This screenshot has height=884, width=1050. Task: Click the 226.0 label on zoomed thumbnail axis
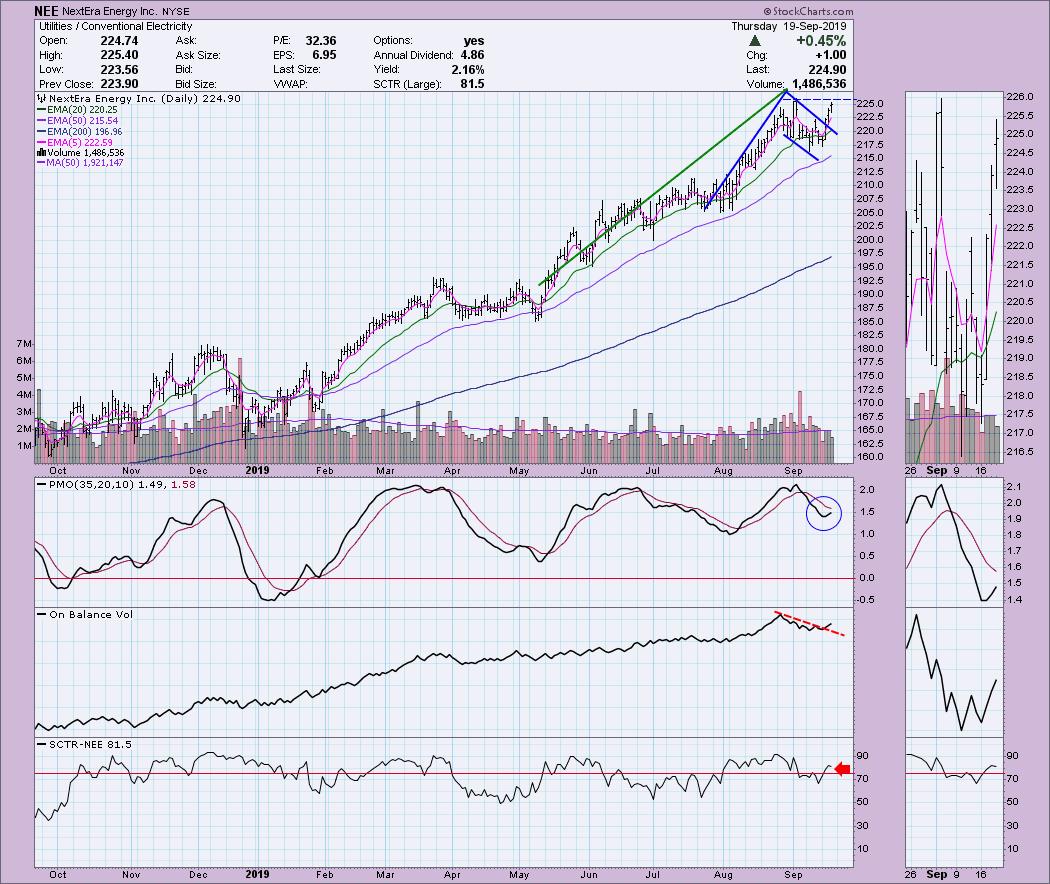[1020, 96]
